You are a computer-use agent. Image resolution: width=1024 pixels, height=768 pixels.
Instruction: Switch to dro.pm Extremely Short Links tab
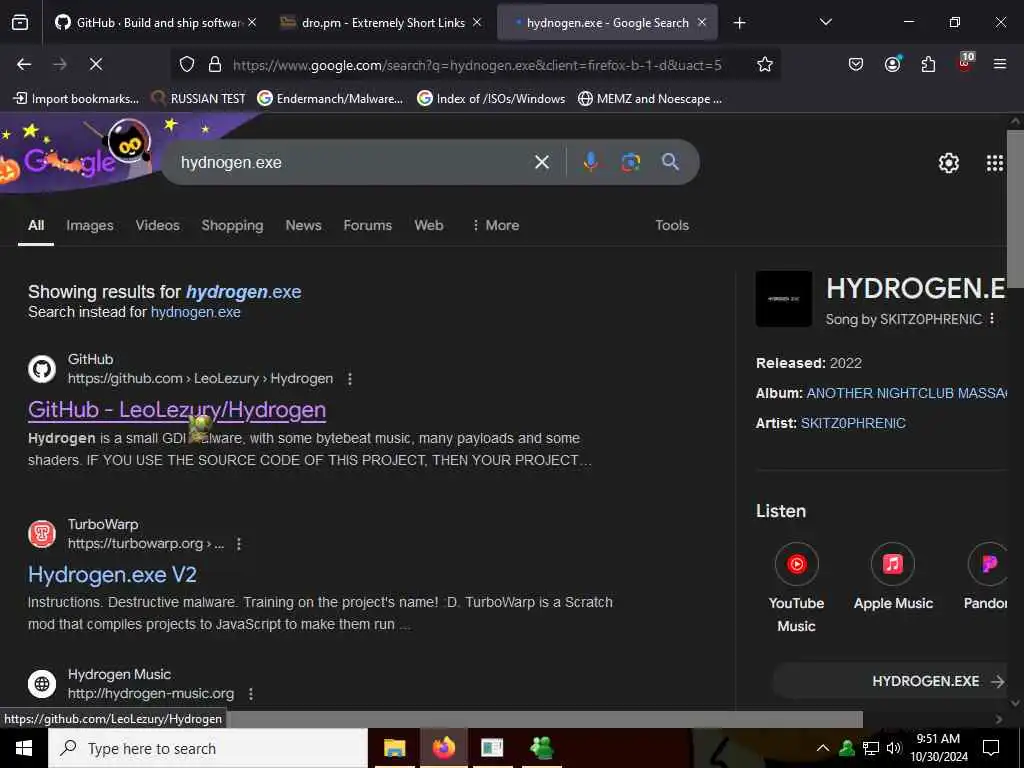pos(382,23)
